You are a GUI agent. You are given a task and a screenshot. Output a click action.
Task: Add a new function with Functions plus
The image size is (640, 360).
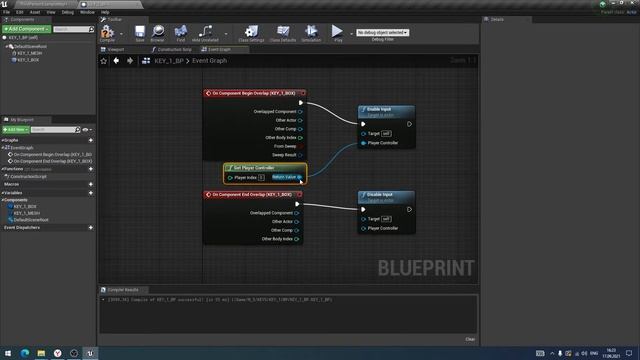click(x=91, y=169)
